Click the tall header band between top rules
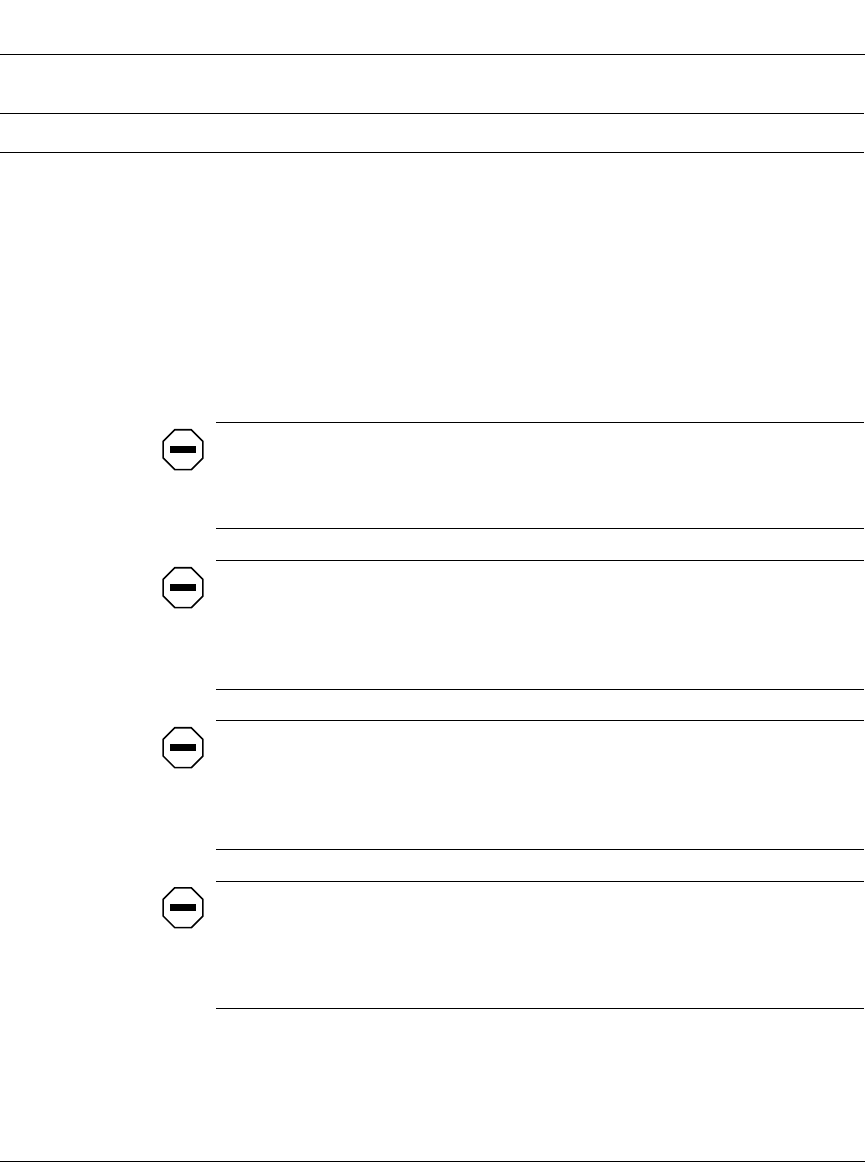Screen dimensions: 865x1162 coord(432,84)
